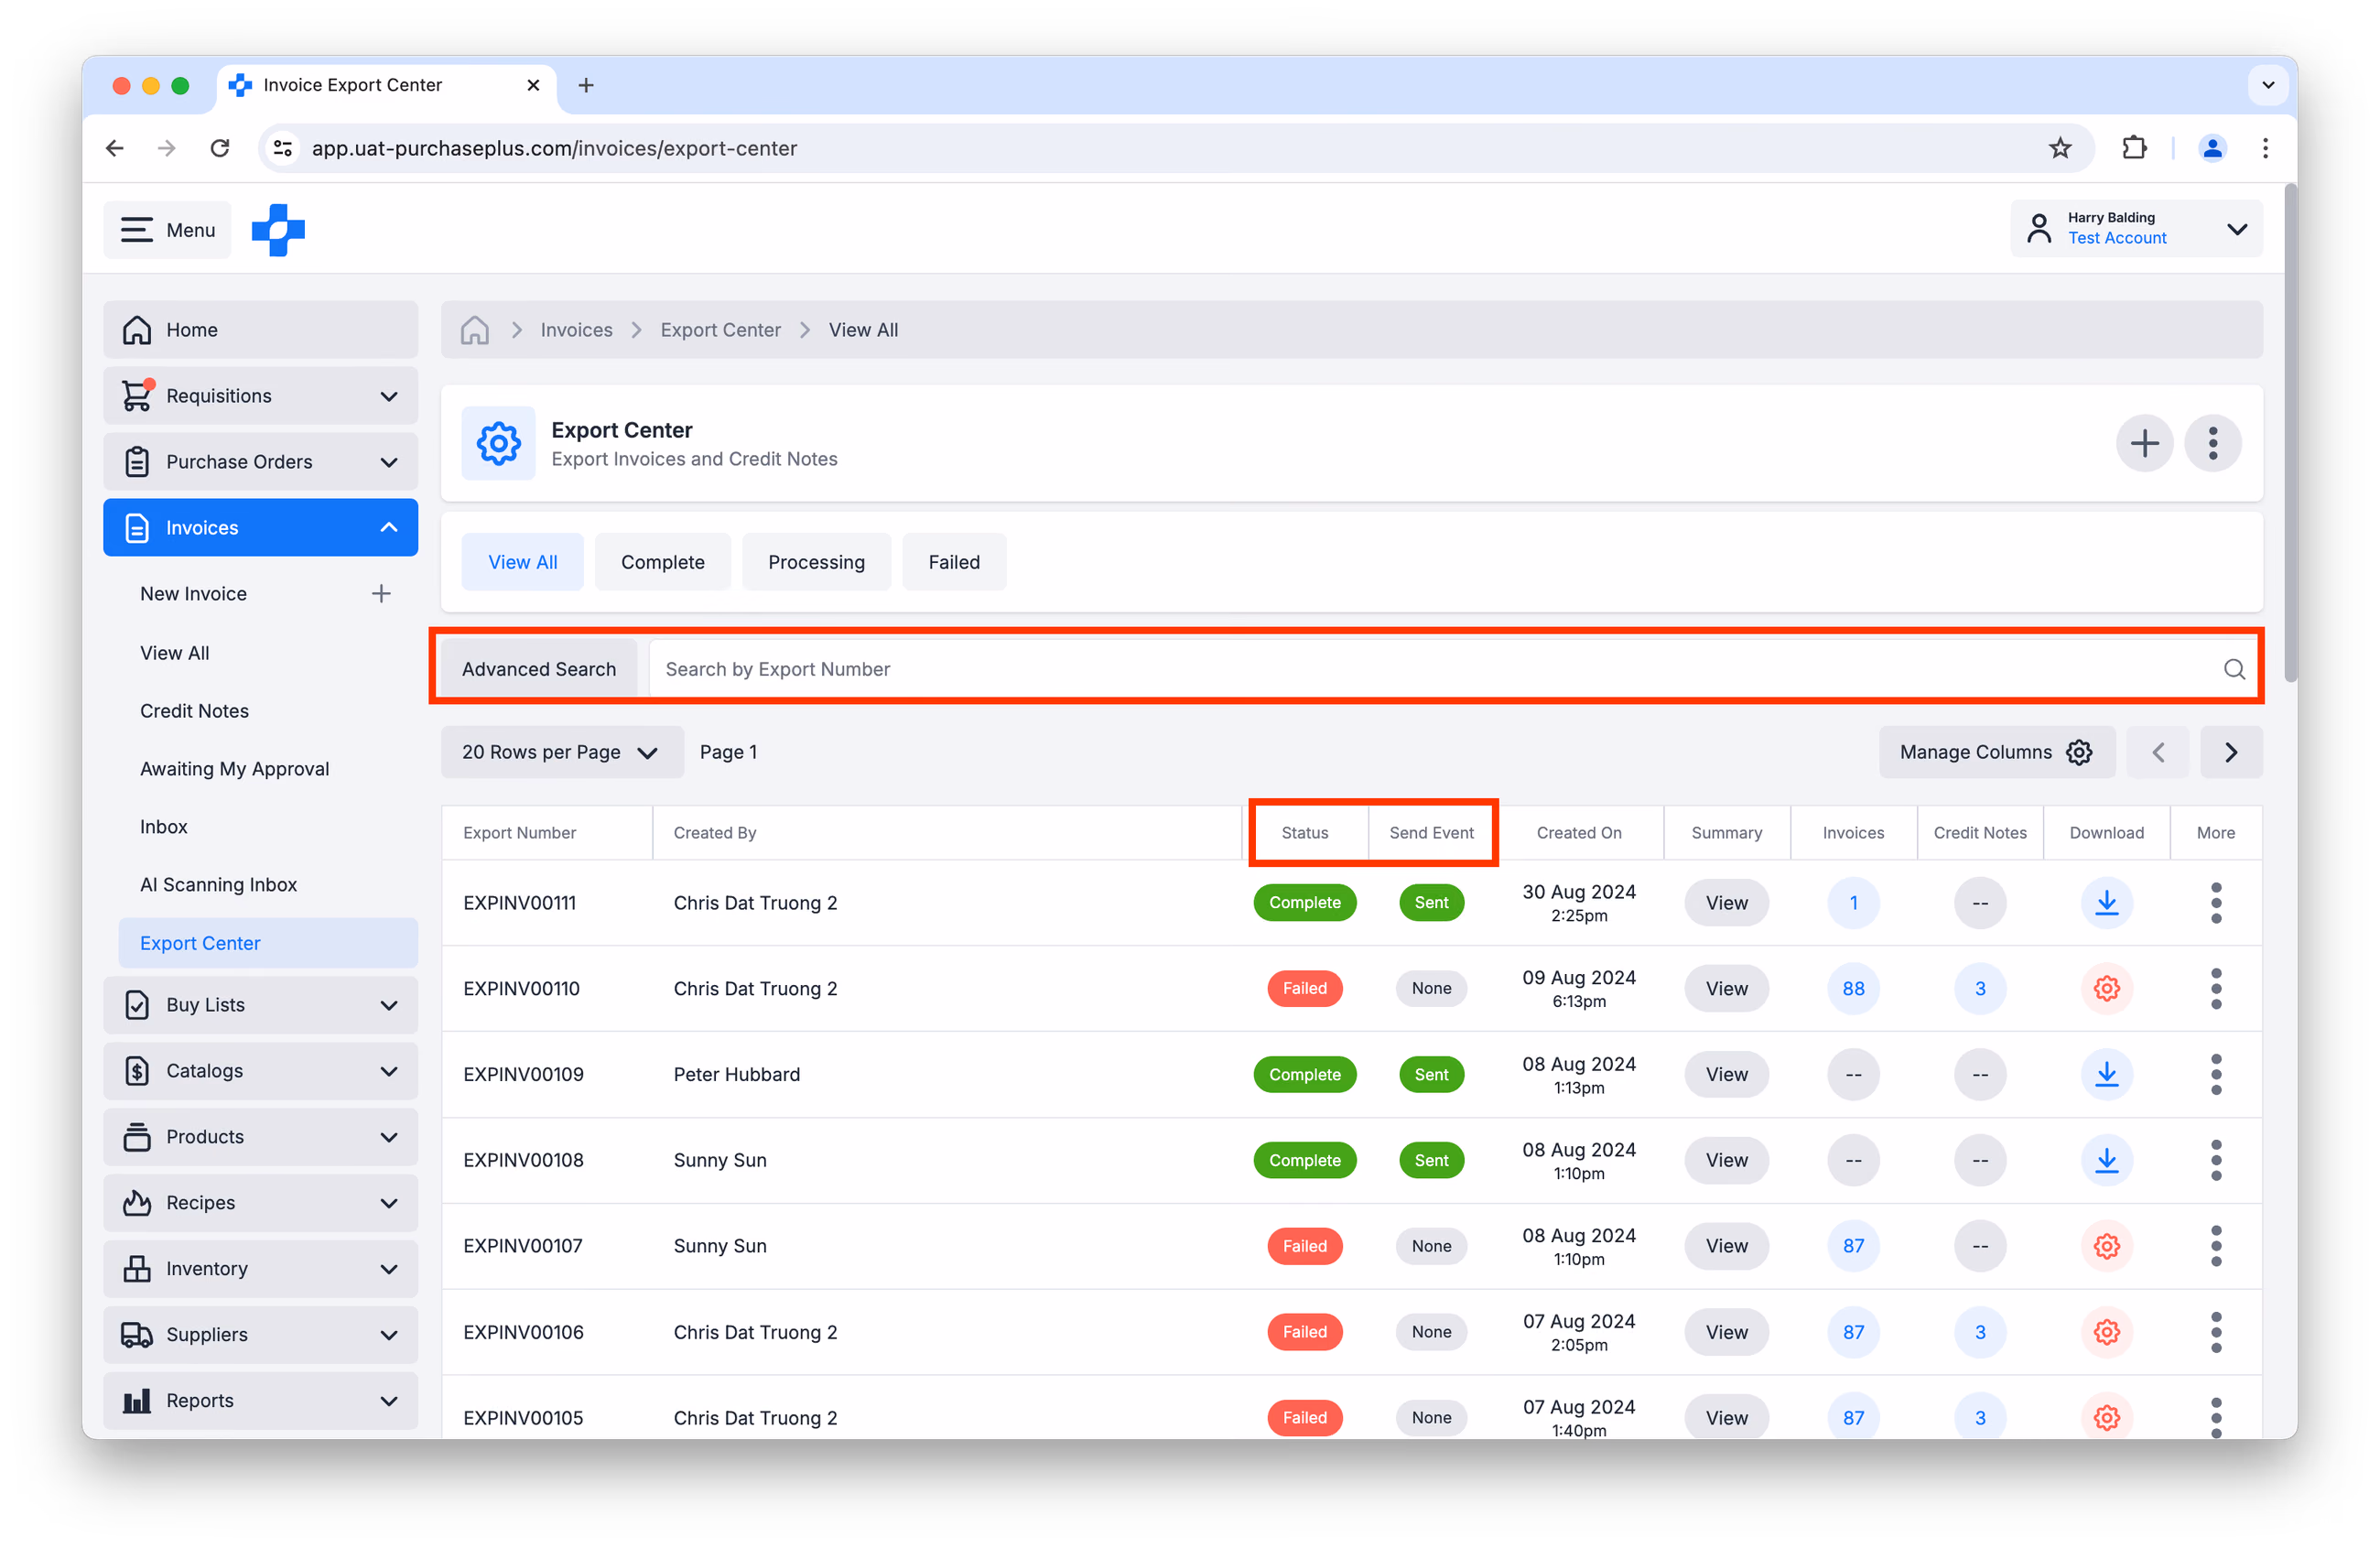Click the PurchasePlus blue cross logo
This screenshot has height=1548, width=2380.
coord(278,230)
